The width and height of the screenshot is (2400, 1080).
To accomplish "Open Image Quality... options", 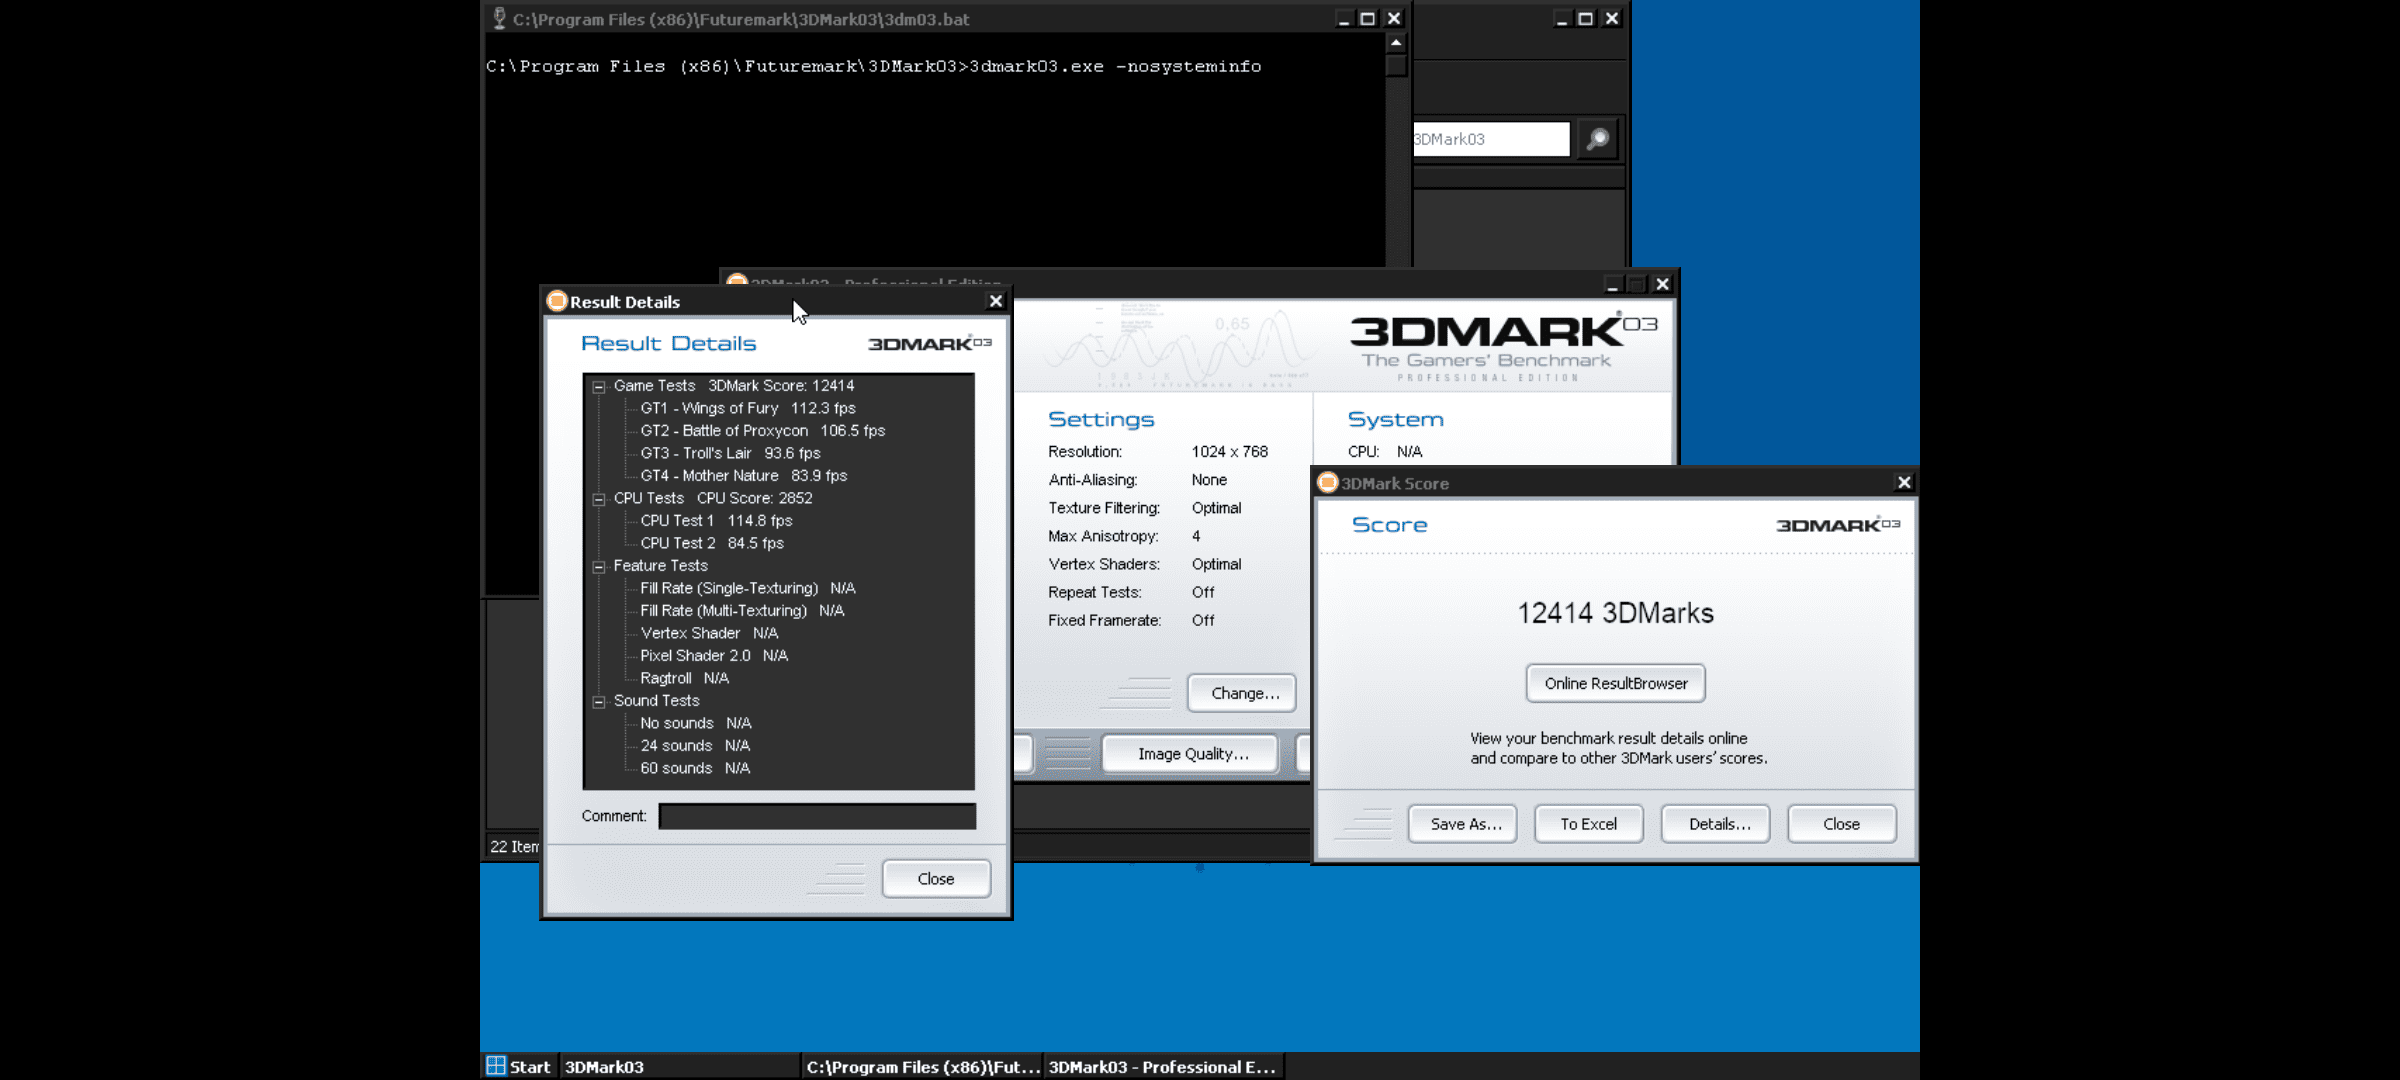I will [1190, 754].
